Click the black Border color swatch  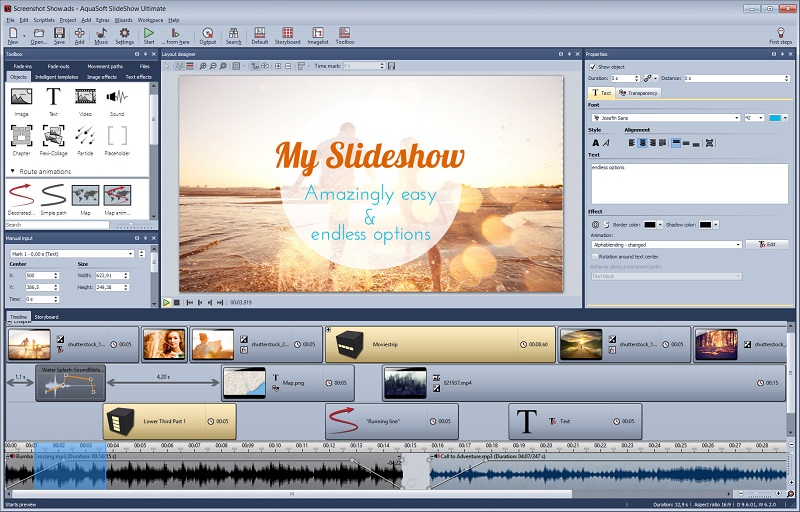tap(649, 225)
